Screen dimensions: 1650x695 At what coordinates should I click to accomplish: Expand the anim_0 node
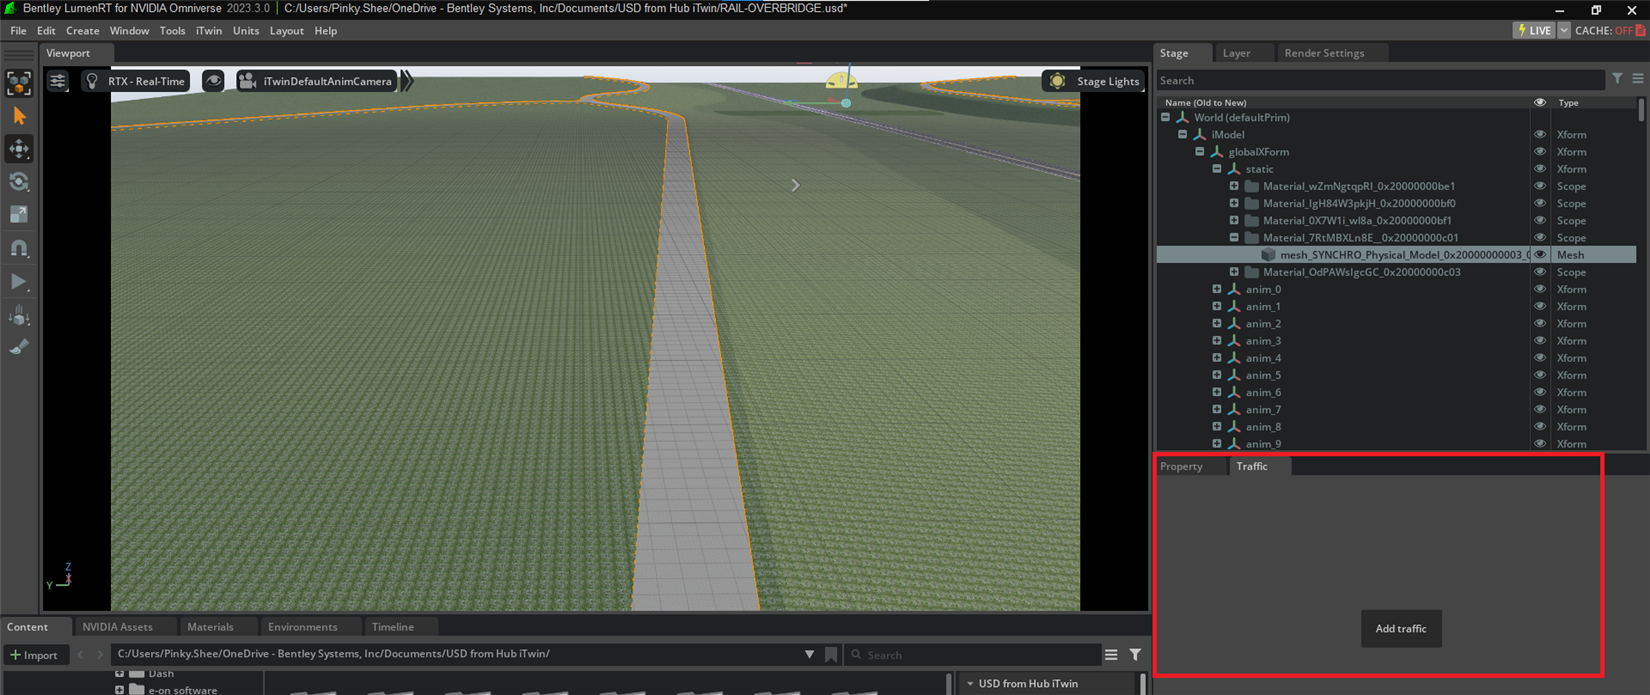(x=1217, y=289)
